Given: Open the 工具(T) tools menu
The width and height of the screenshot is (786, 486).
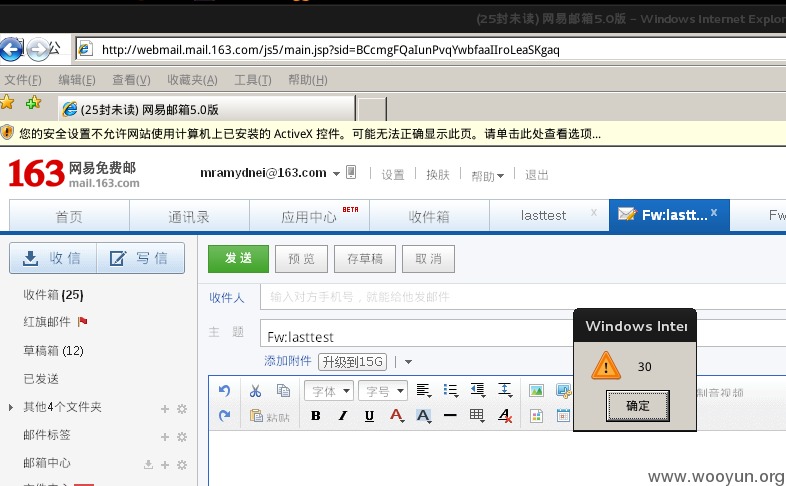Looking at the screenshot, I should [253, 80].
